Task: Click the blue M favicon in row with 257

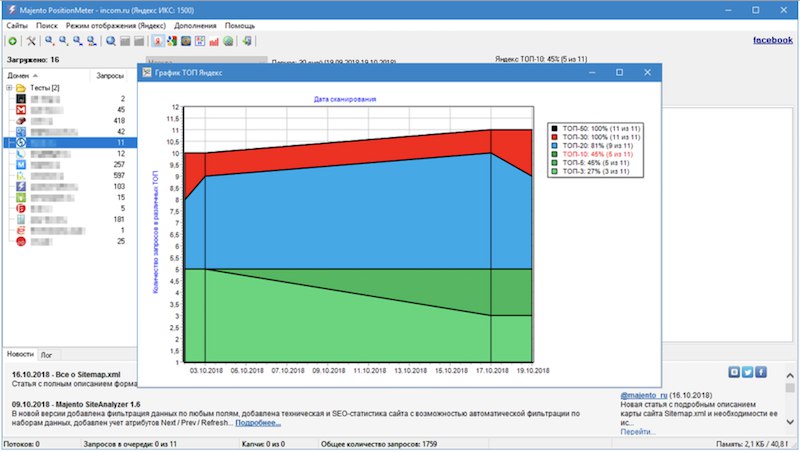Action: (x=21, y=165)
